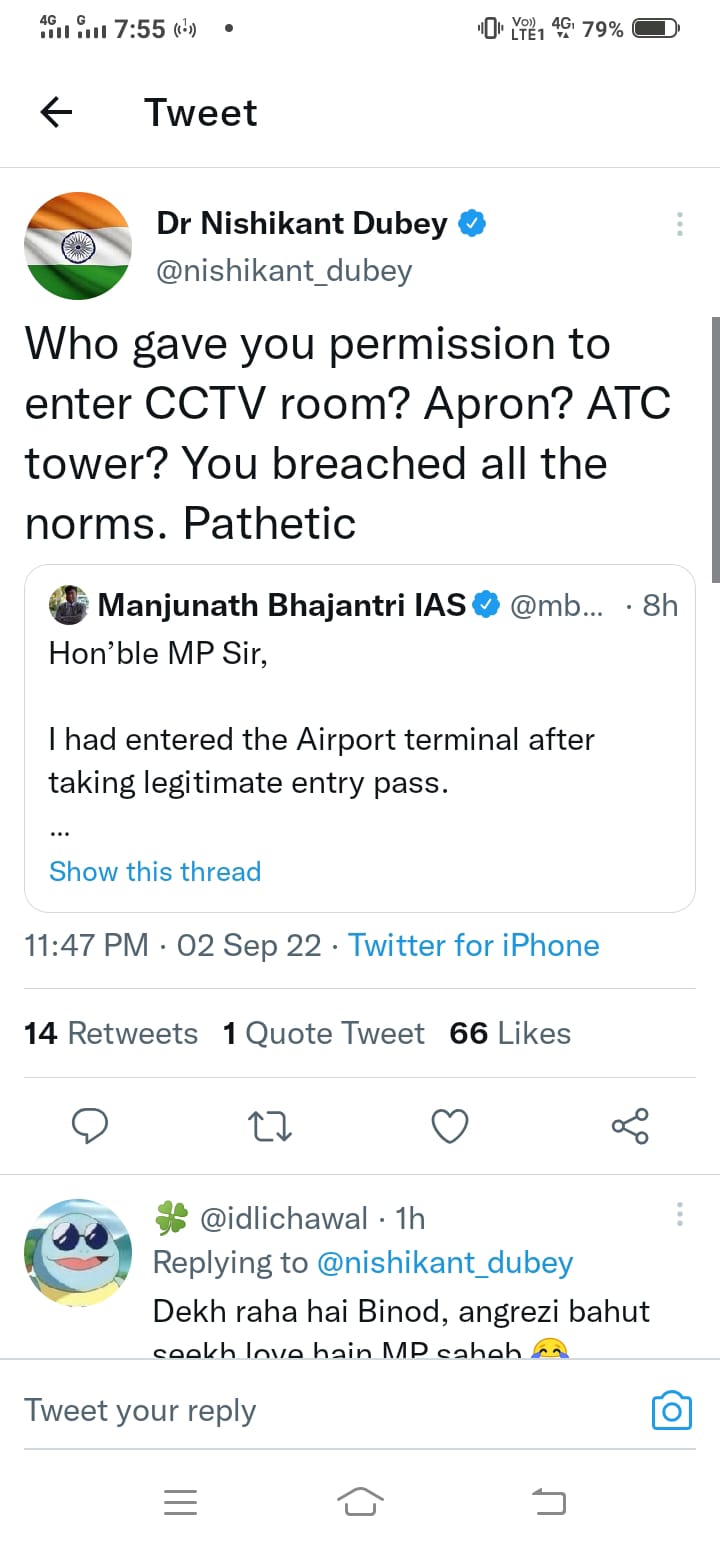The height and width of the screenshot is (1544, 720).
Task: Tap the retweet arrows icon
Action: 270,1127
